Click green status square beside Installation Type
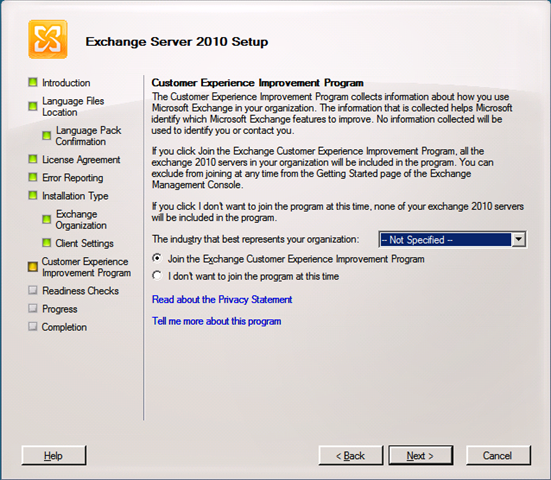The width and height of the screenshot is (551, 480). click(33, 195)
